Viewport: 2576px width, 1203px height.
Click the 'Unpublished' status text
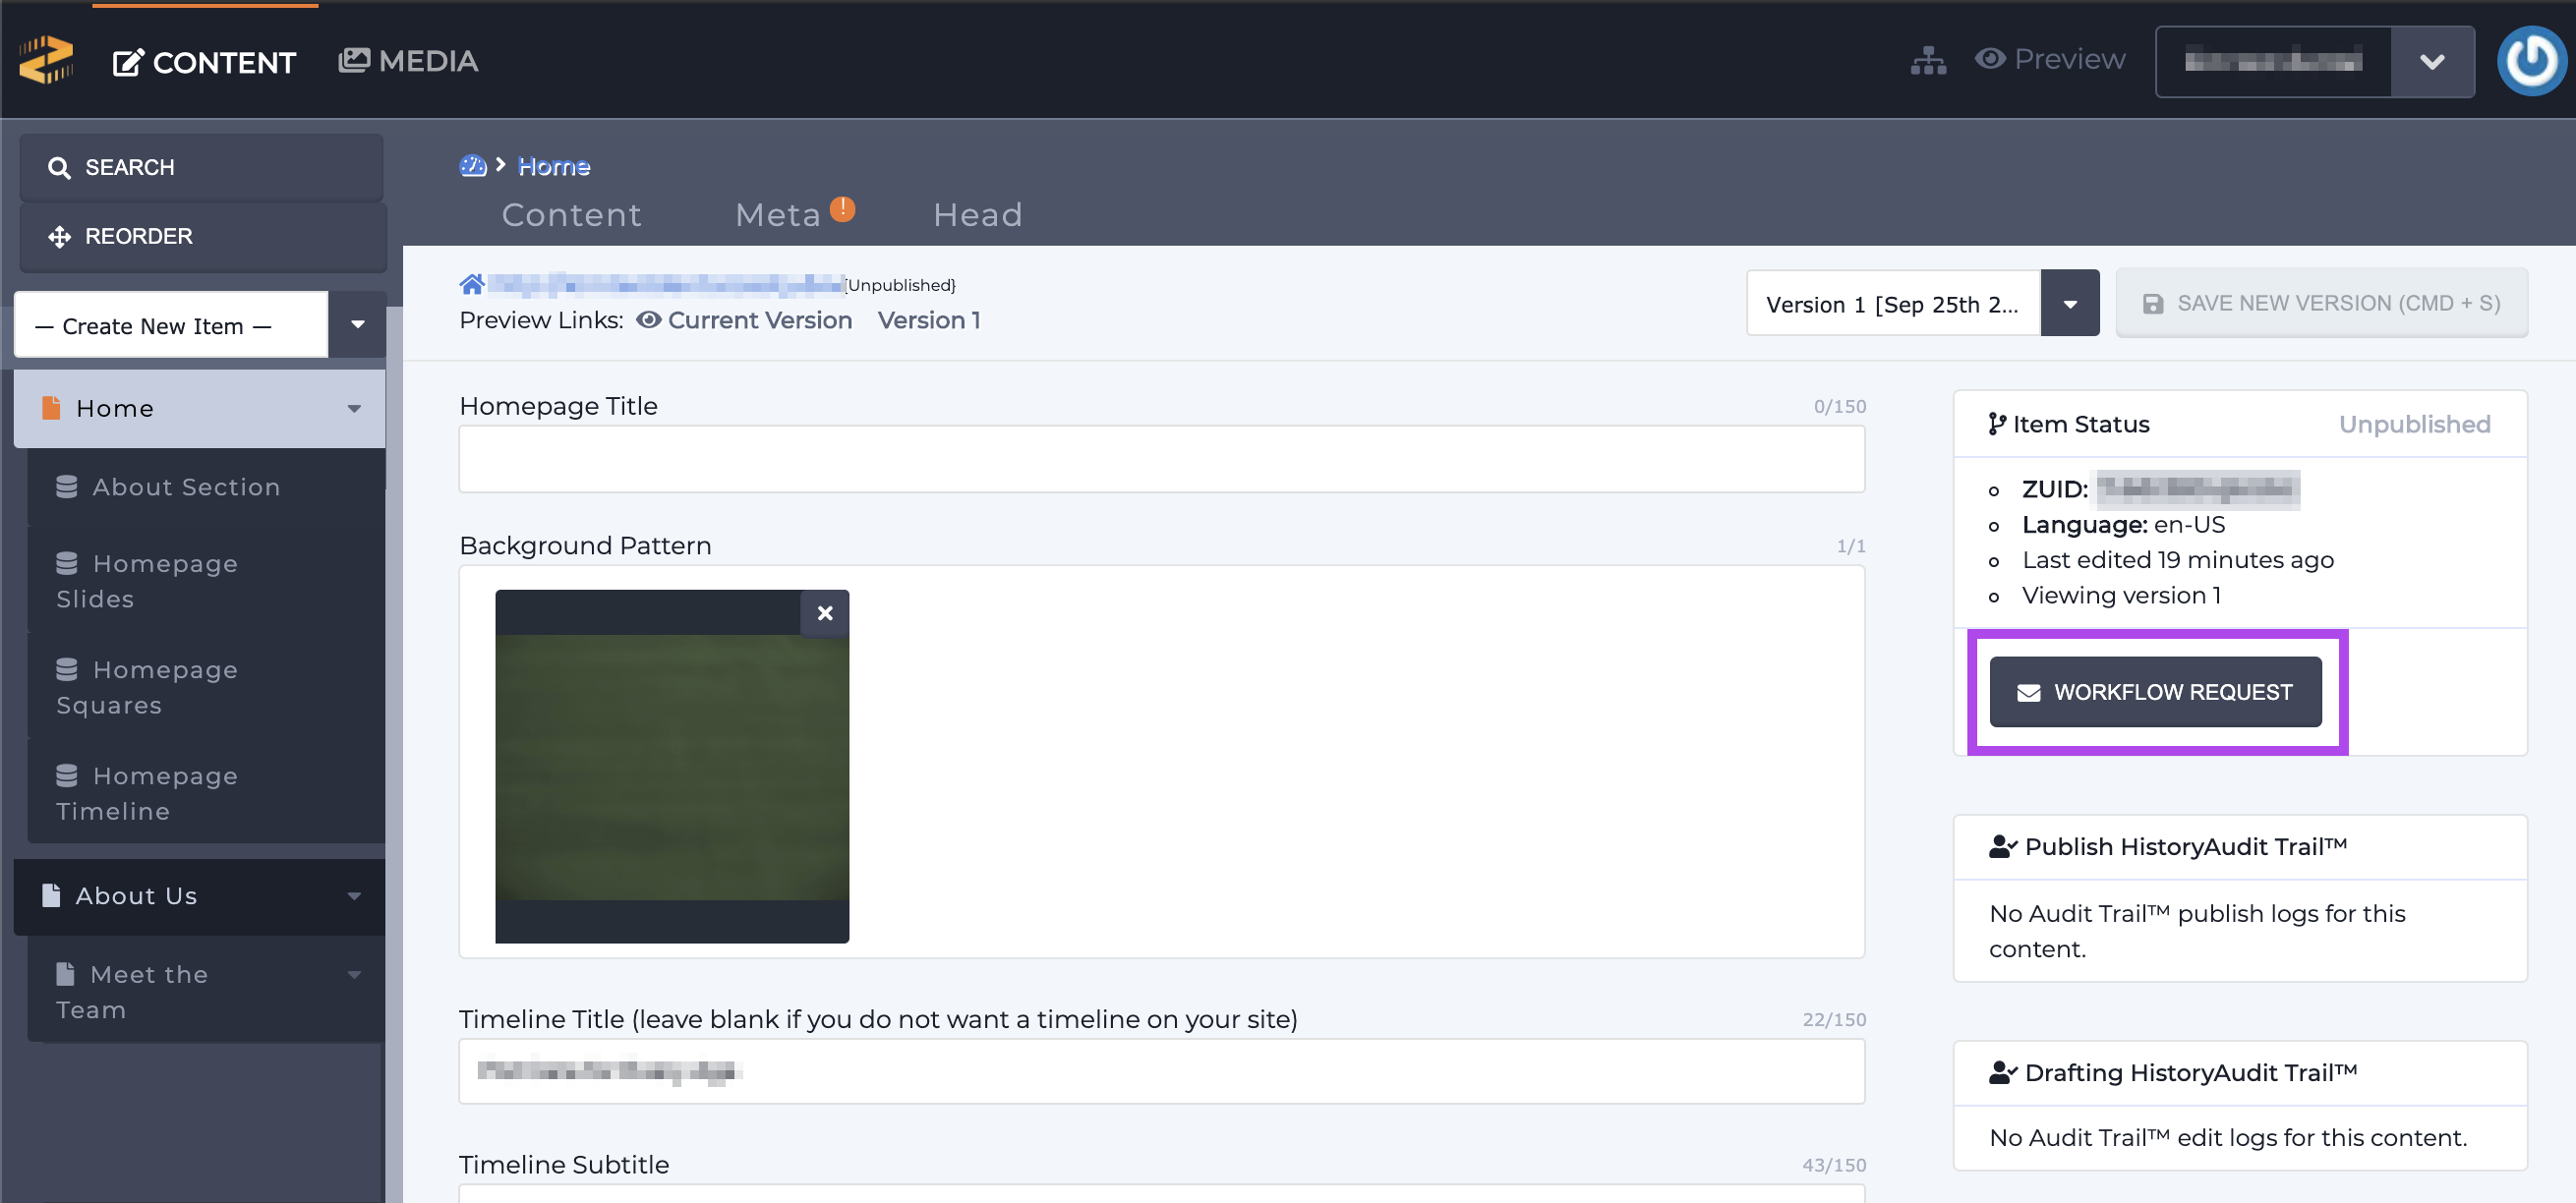click(2414, 424)
